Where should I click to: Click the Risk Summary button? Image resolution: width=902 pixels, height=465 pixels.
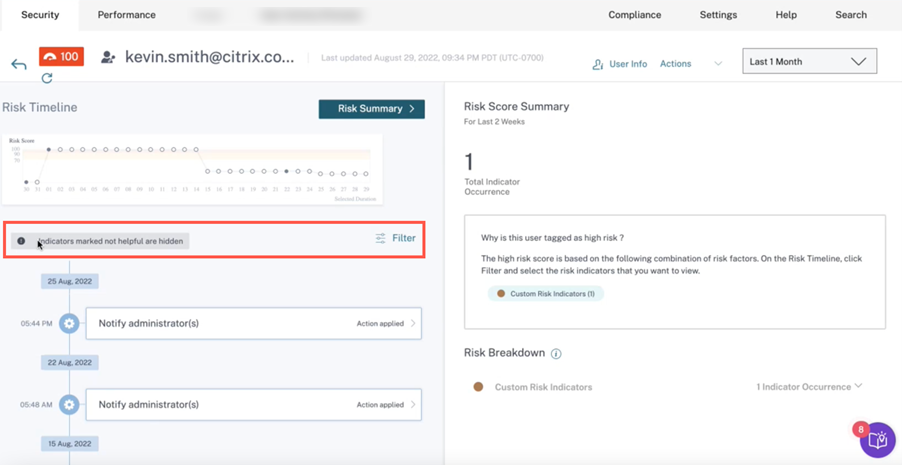[x=371, y=109]
